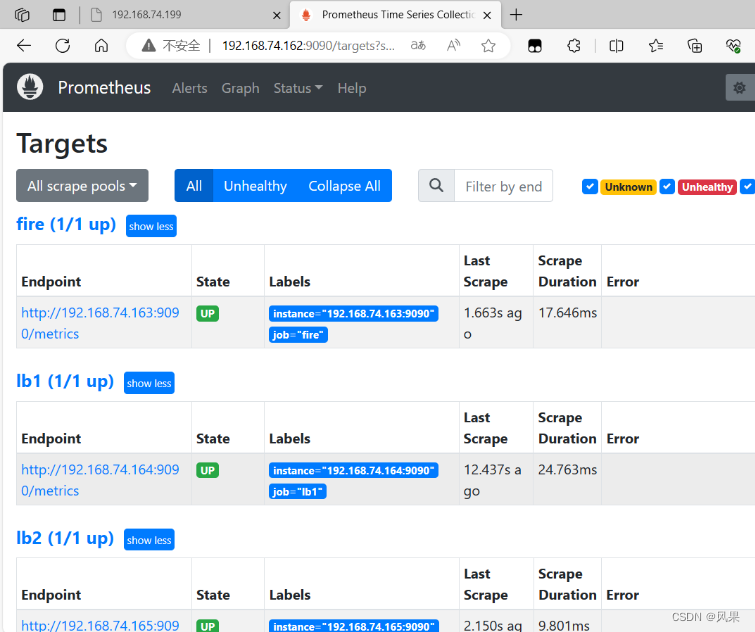Viewport: 755px width, 632px height.
Task: Uncheck the Unknown state filter checkbox
Action: click(590, 186)
